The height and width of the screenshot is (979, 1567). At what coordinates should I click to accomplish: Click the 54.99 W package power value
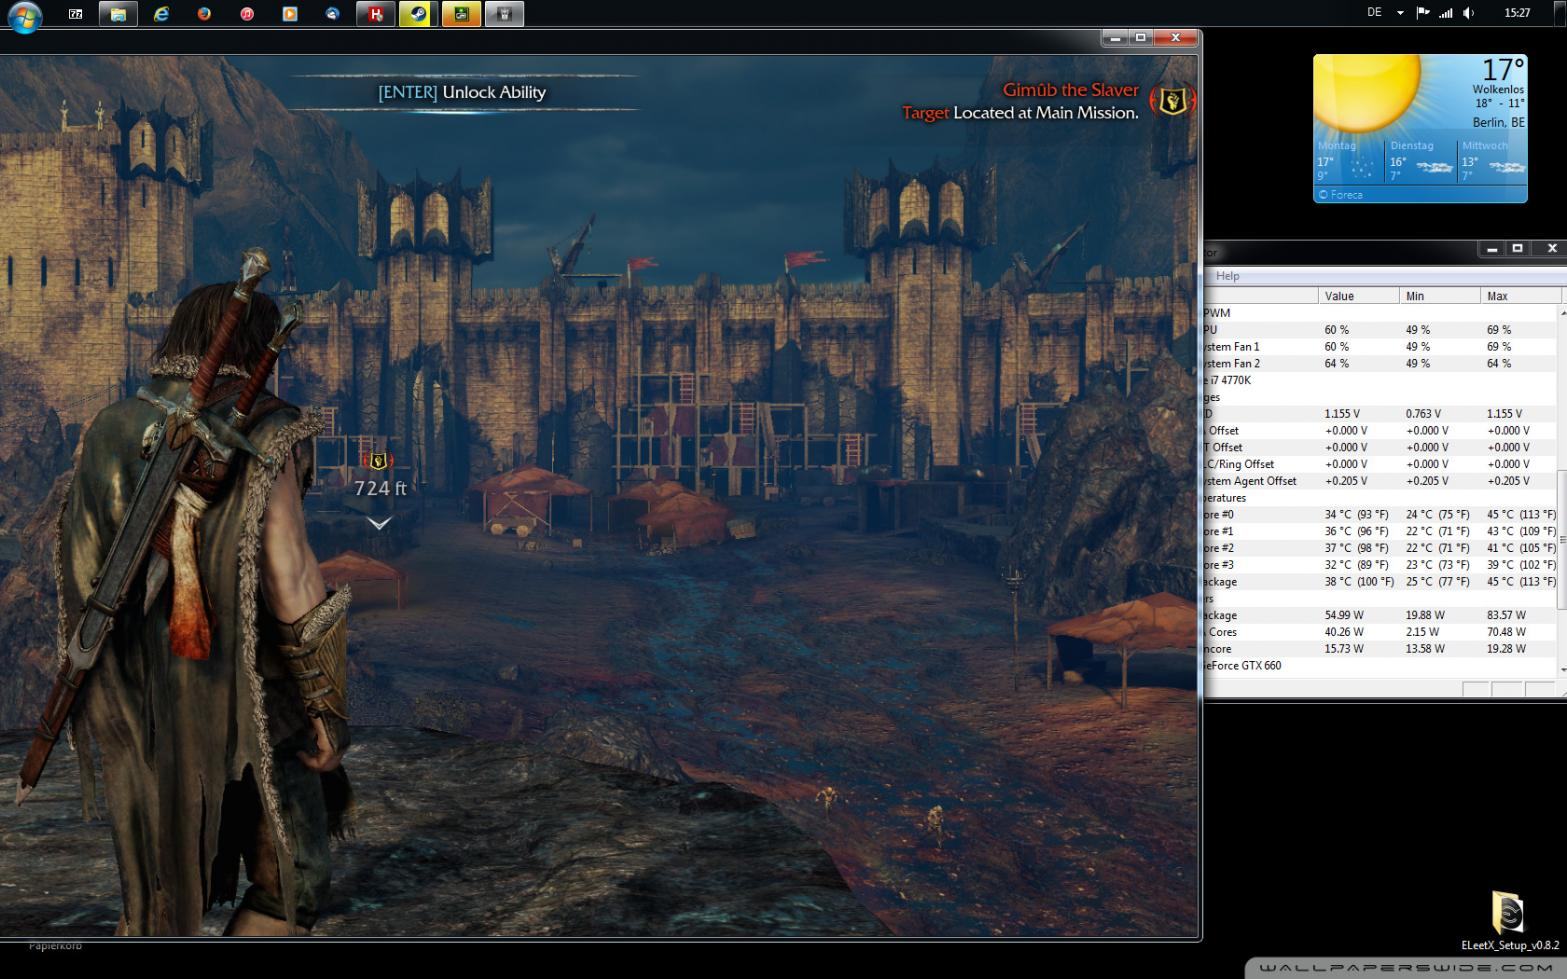click(x=1342, y=616)
